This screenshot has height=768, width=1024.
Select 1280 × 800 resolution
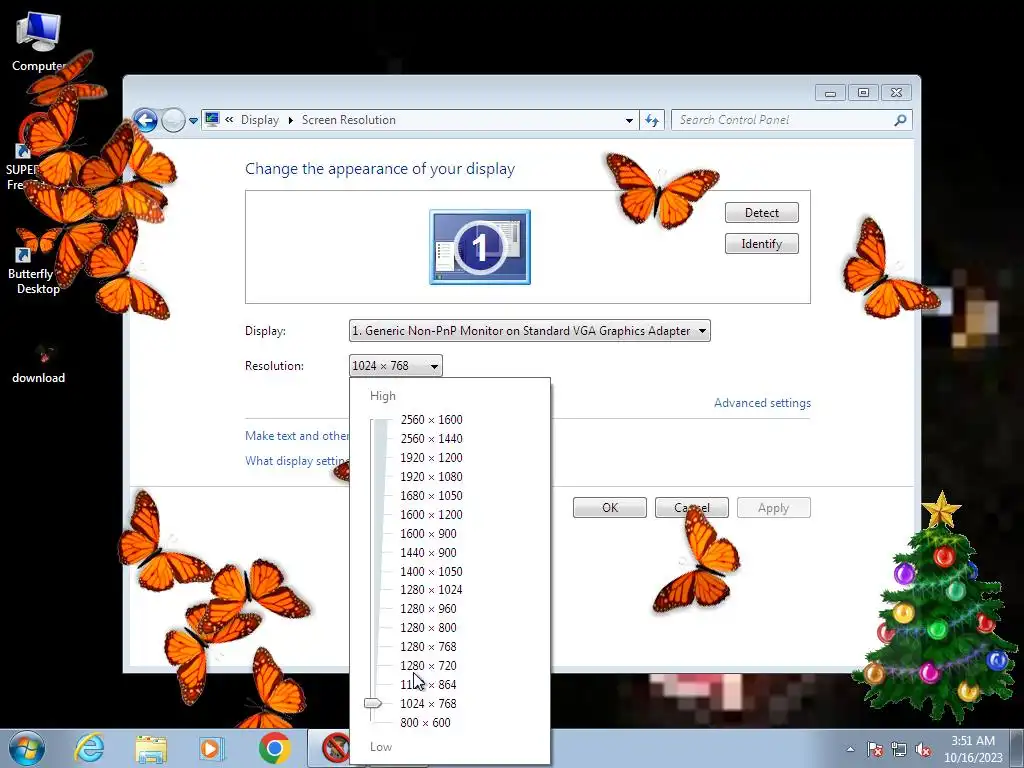(428, 627)
